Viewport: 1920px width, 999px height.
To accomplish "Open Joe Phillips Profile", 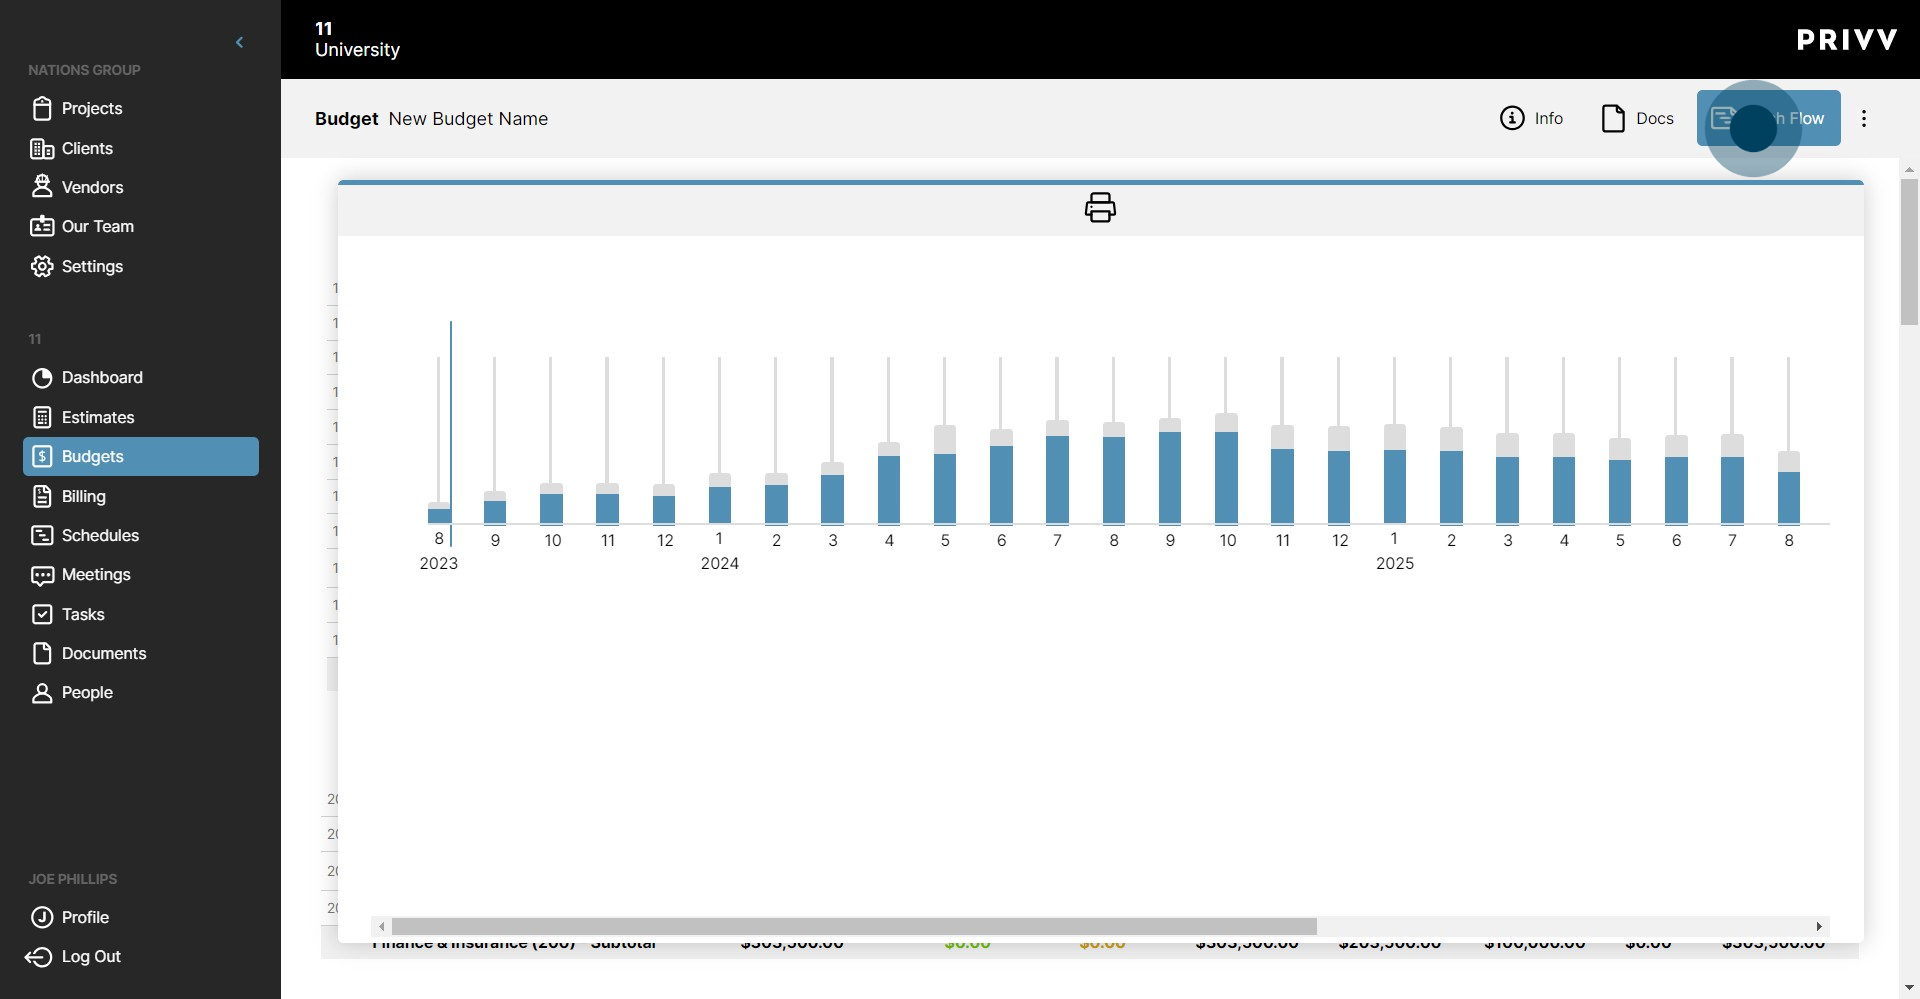I will click(x=85, y=917).
